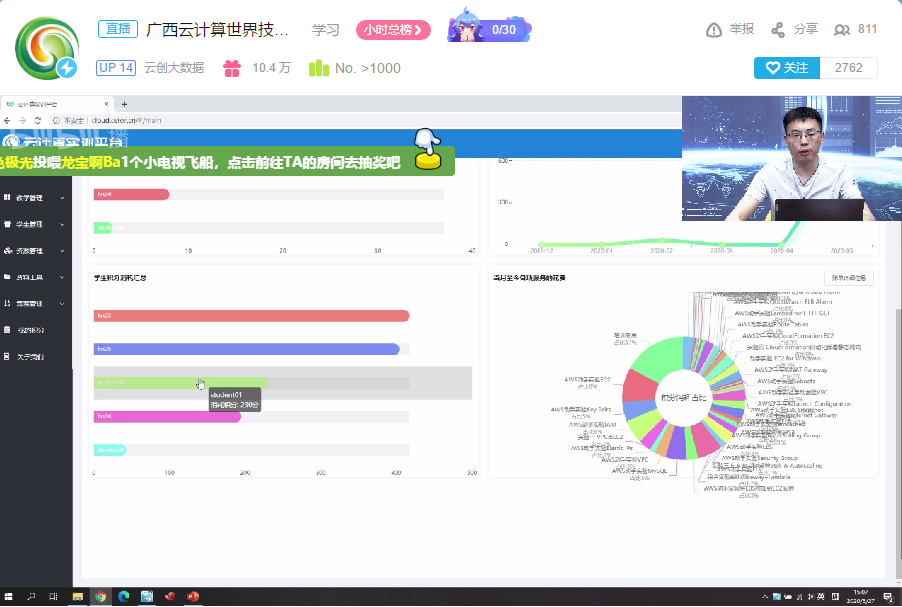
Task: Click the 举报 report icon
Action: pos(714,30)
